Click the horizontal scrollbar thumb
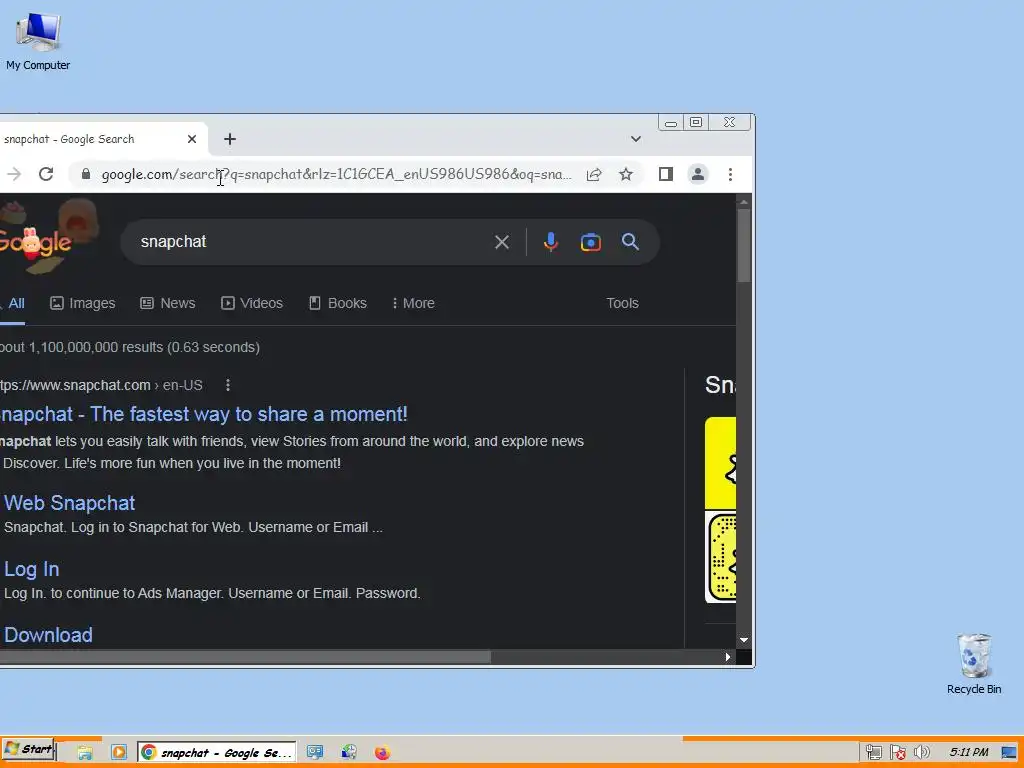 (x=245, y=657)
